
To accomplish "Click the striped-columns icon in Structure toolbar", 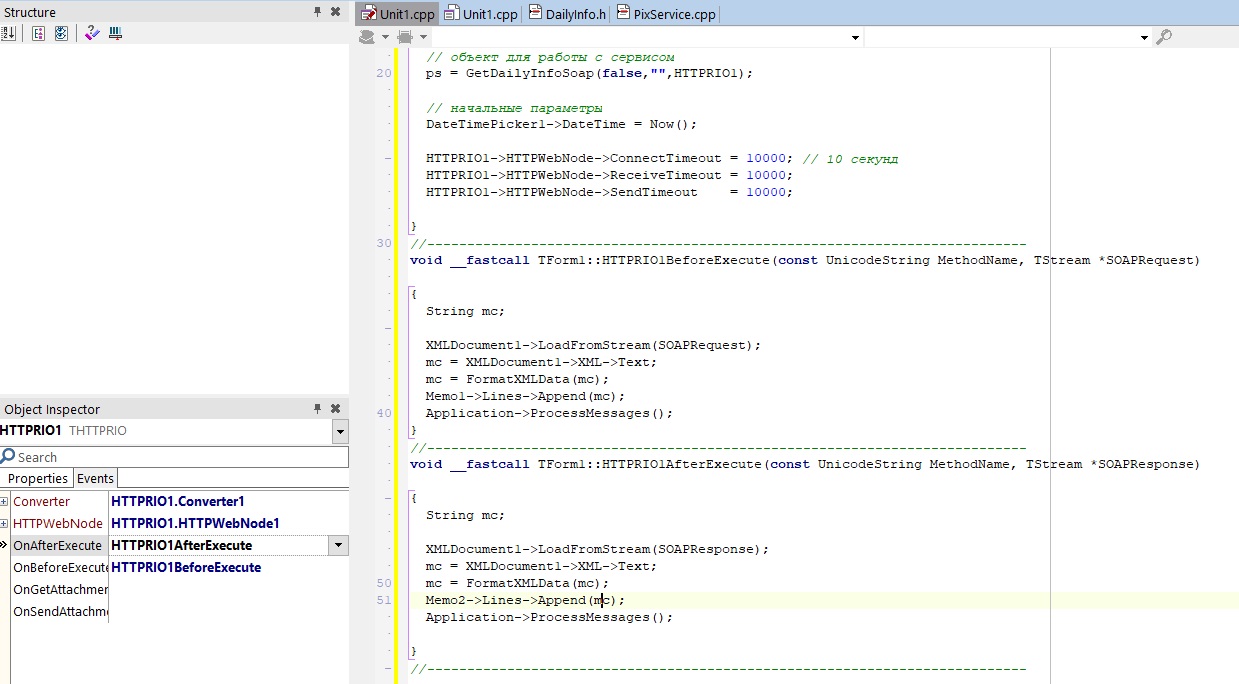I will 116,33.
